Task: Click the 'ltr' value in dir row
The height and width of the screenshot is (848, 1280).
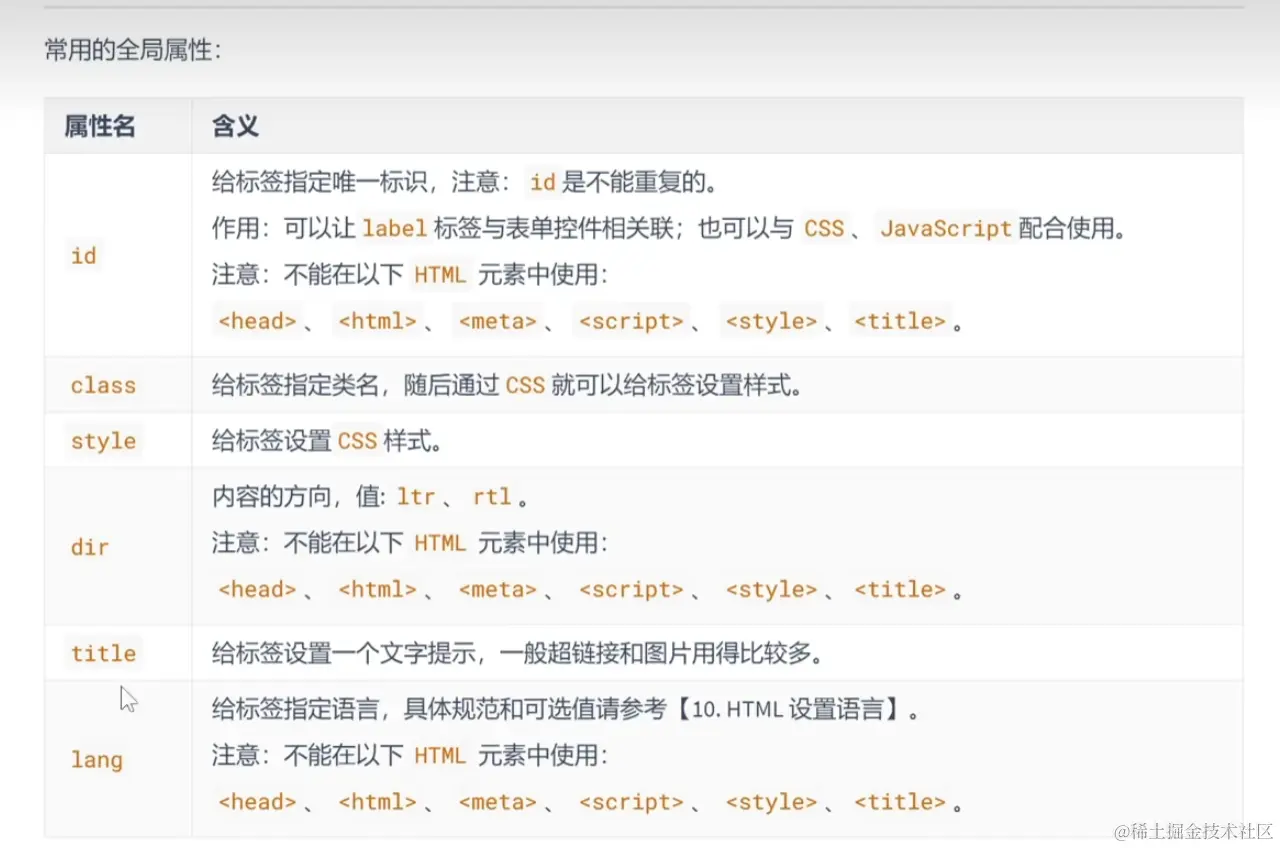Action: 416,496
